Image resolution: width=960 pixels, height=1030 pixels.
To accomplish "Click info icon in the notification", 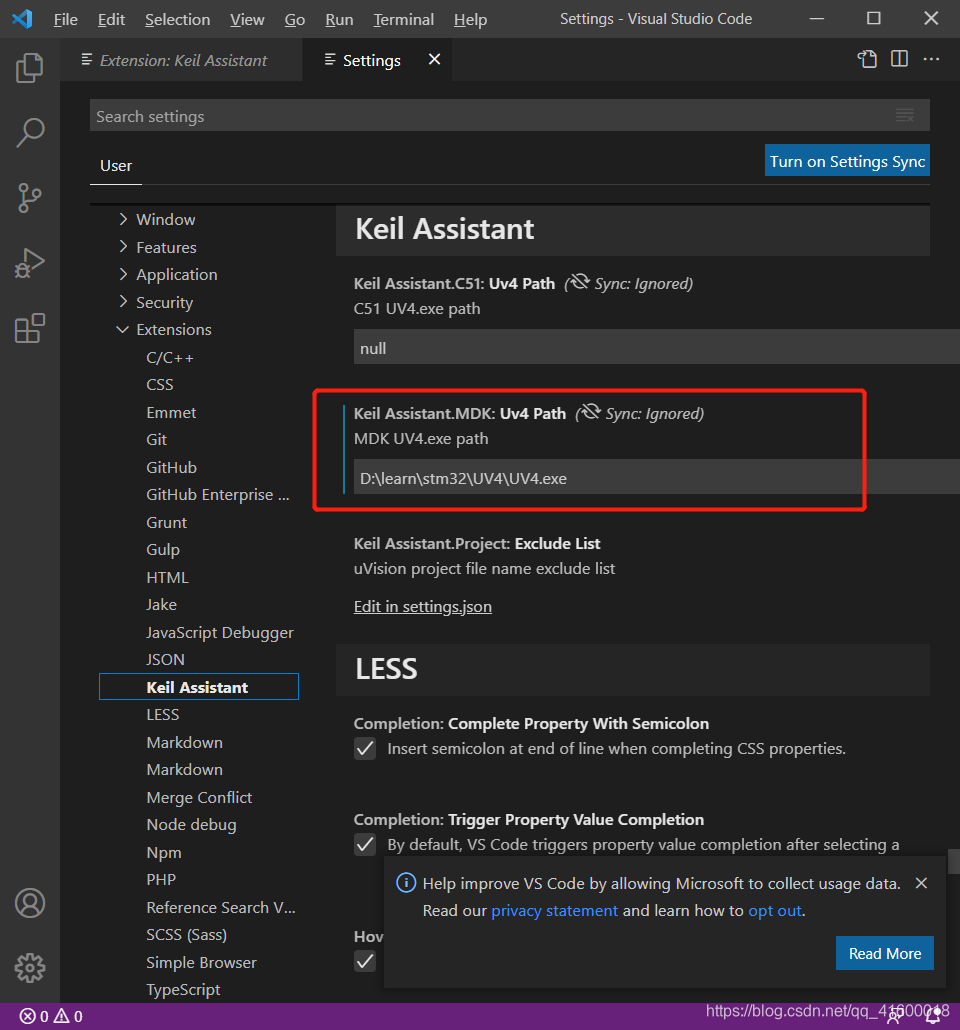I will pyautogui.click(x=406, y=883).
